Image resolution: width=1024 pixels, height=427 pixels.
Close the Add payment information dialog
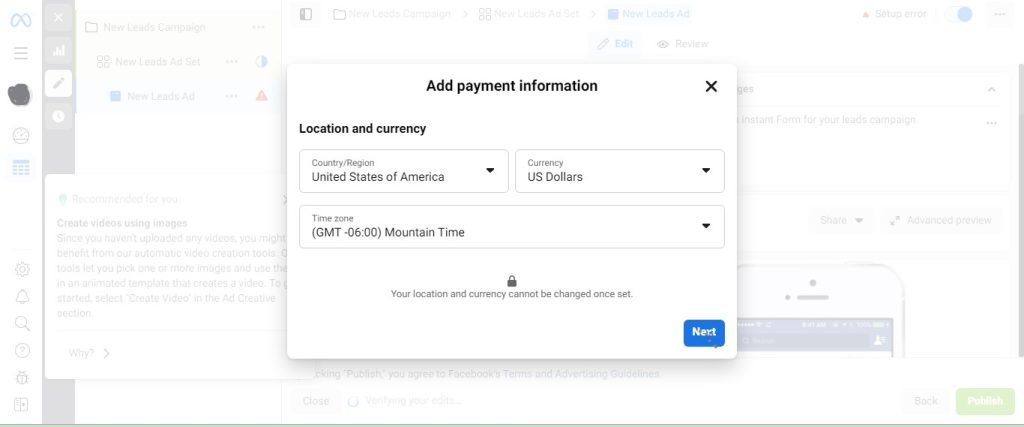(x=711, y=86)
